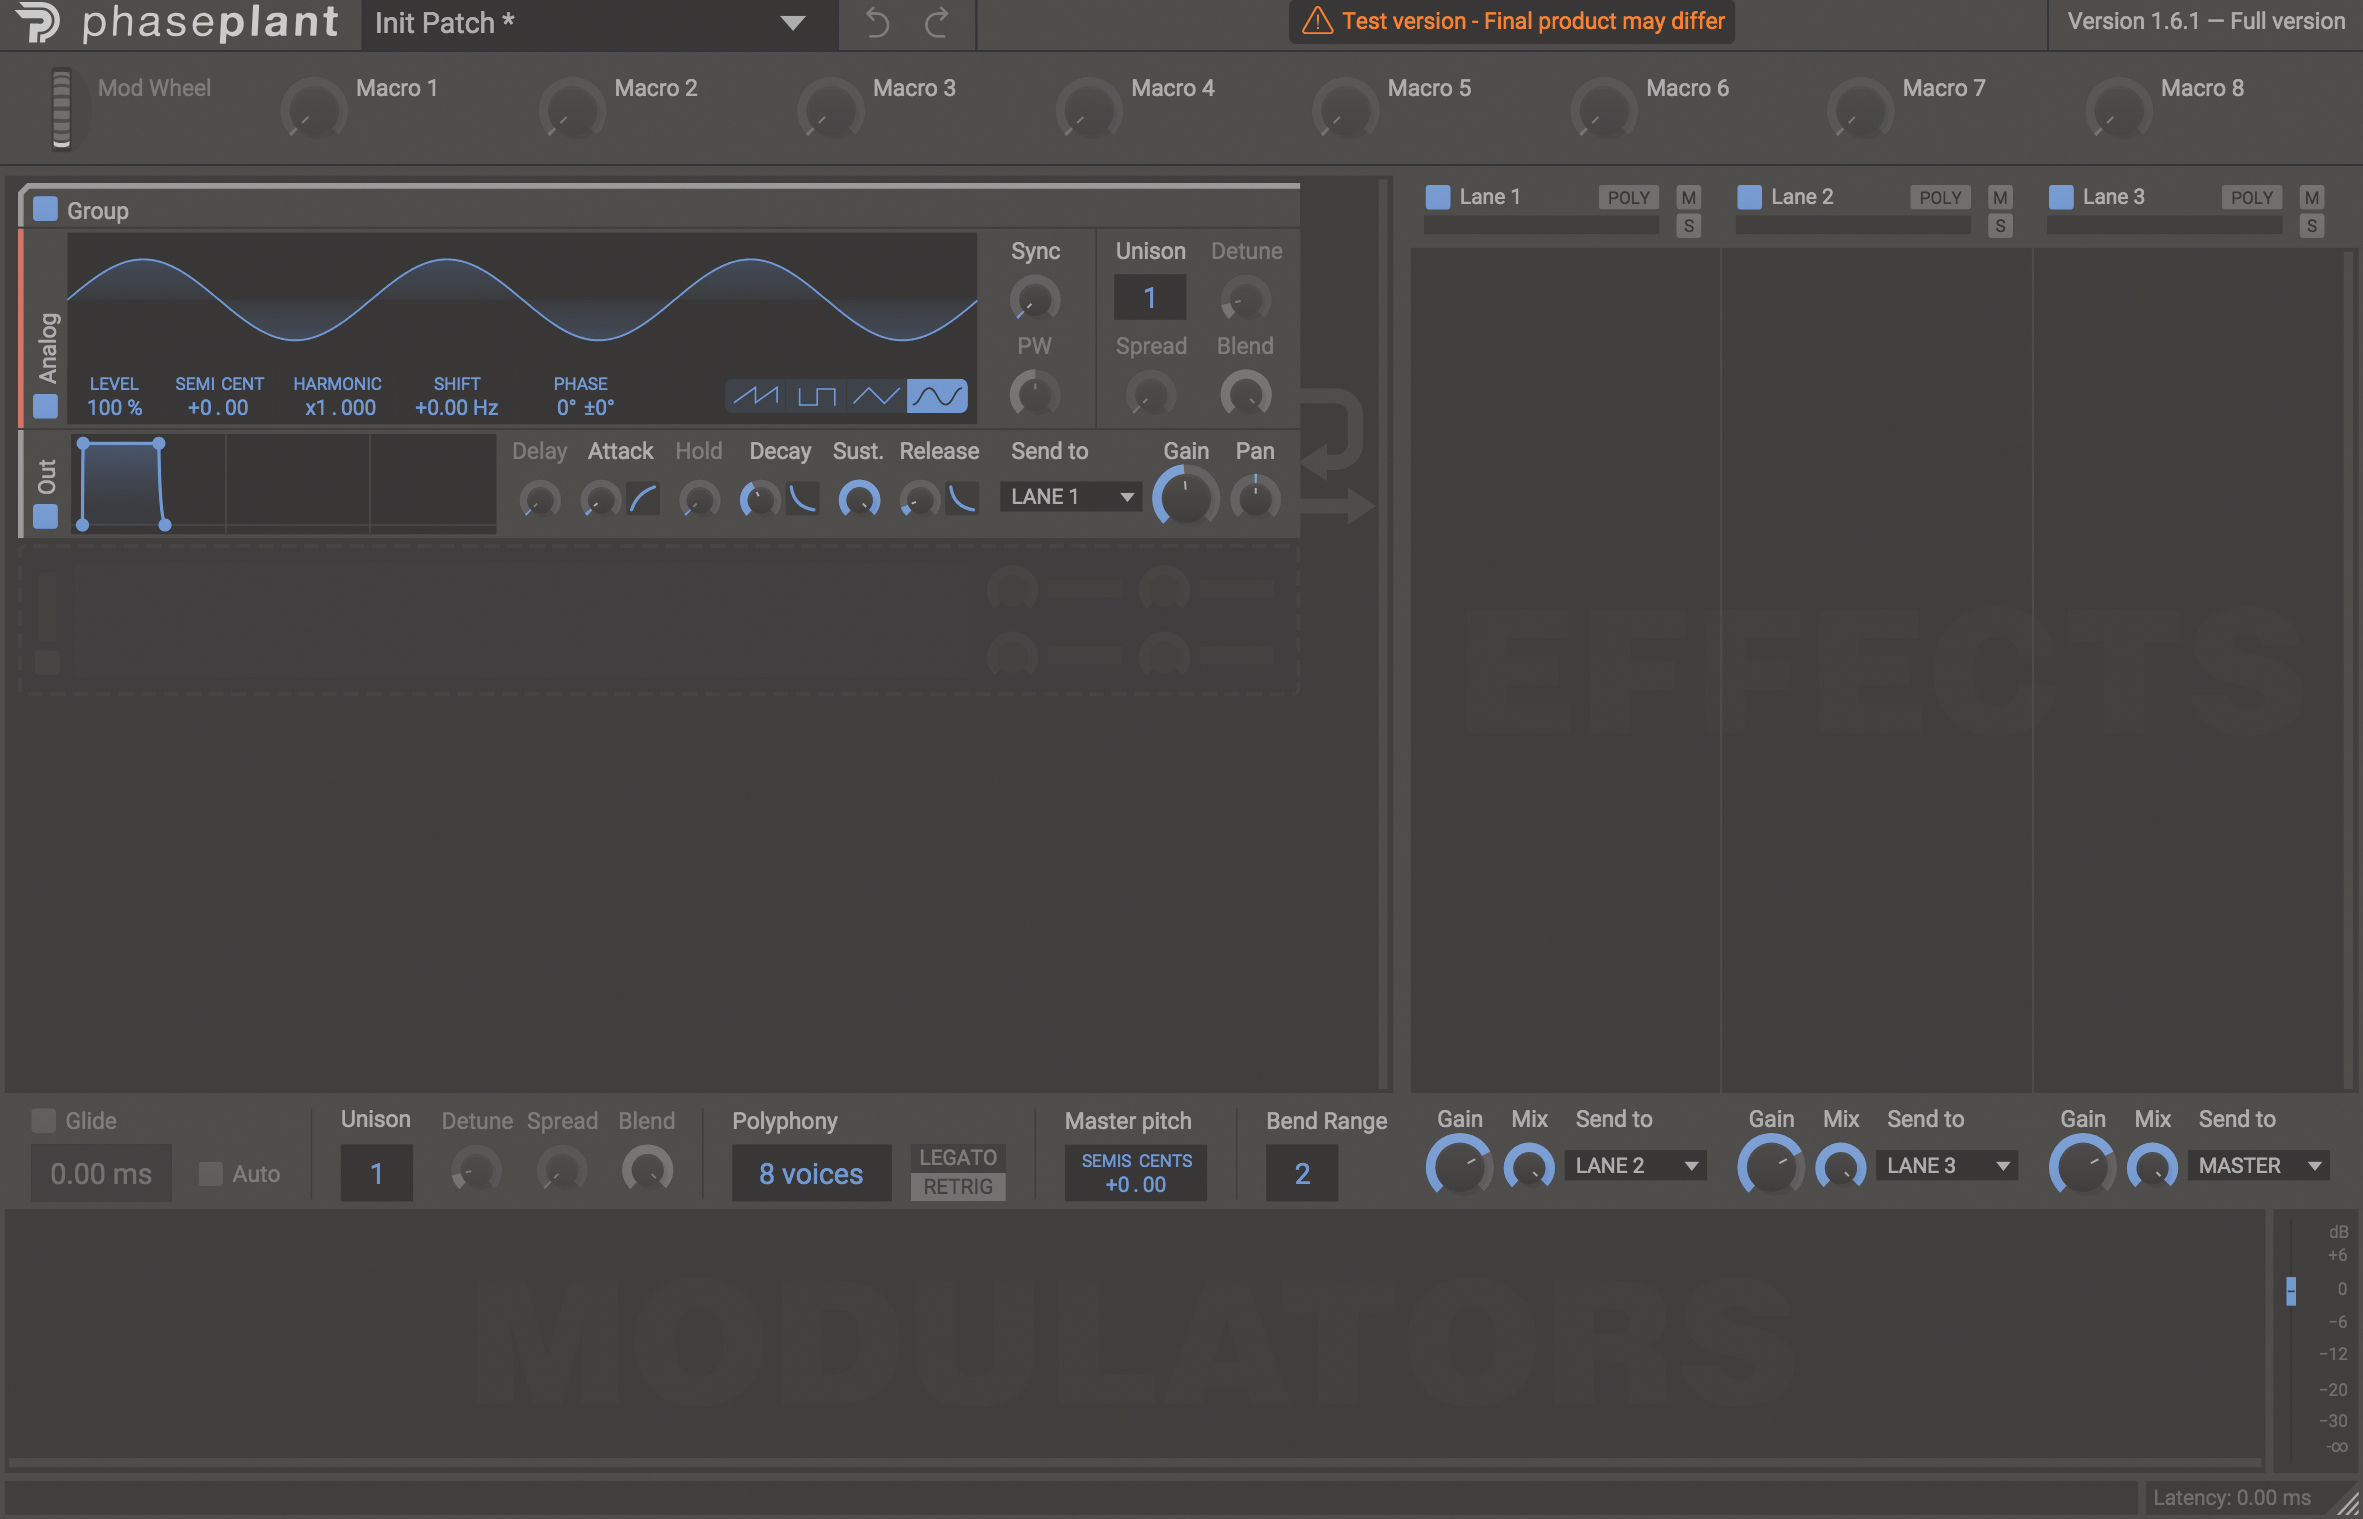Click the SHIFT +0.00 Hz value

click(x=457, y=408)
